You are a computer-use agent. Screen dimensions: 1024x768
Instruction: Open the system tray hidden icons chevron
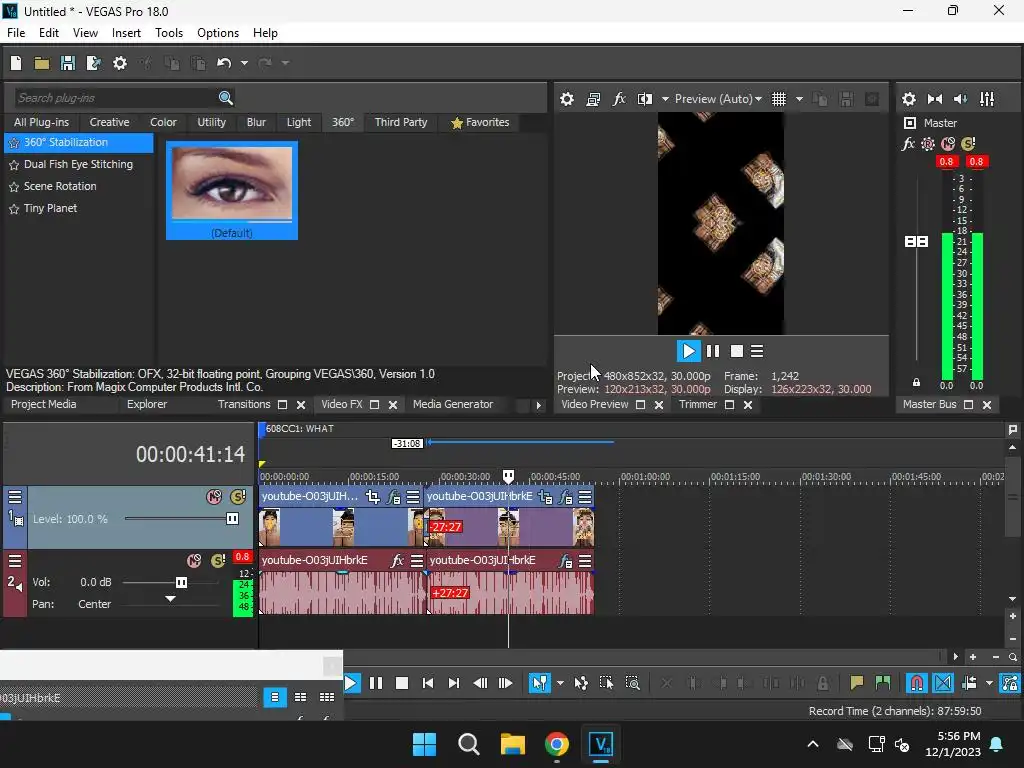(x=813, y=744)
